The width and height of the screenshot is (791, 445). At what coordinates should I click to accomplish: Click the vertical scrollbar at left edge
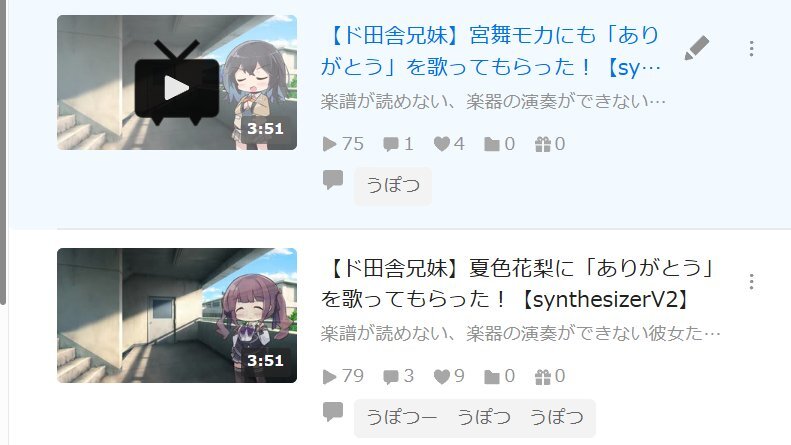coord(3,151)
